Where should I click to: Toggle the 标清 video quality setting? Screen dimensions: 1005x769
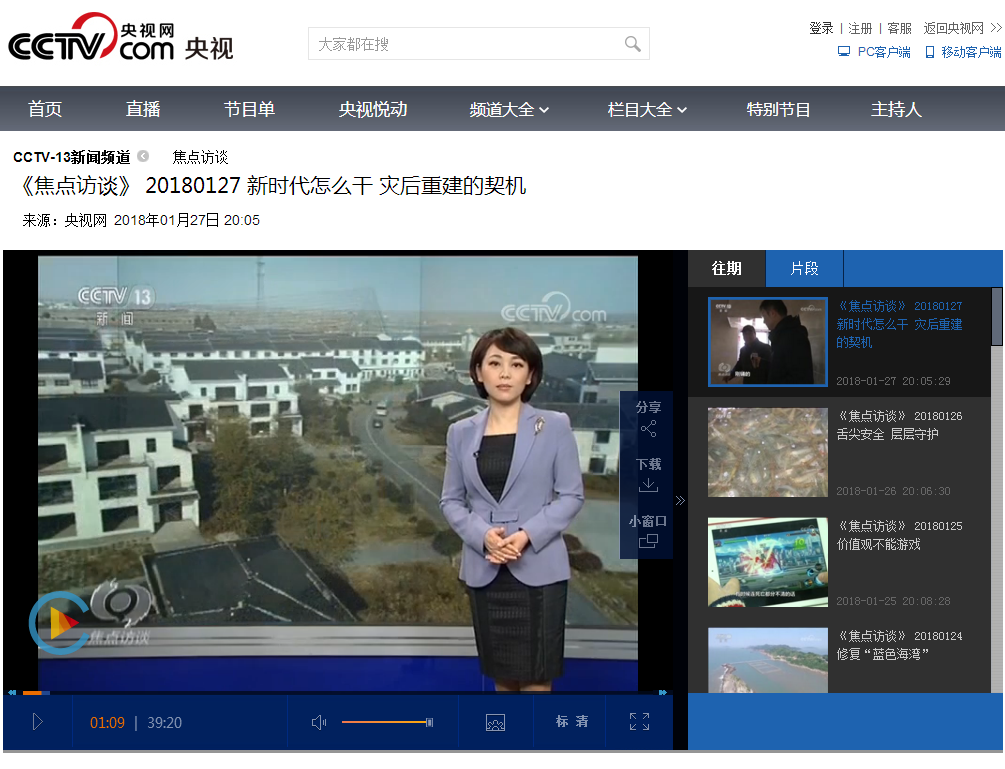pyautogui.click(x=572, y=722)
